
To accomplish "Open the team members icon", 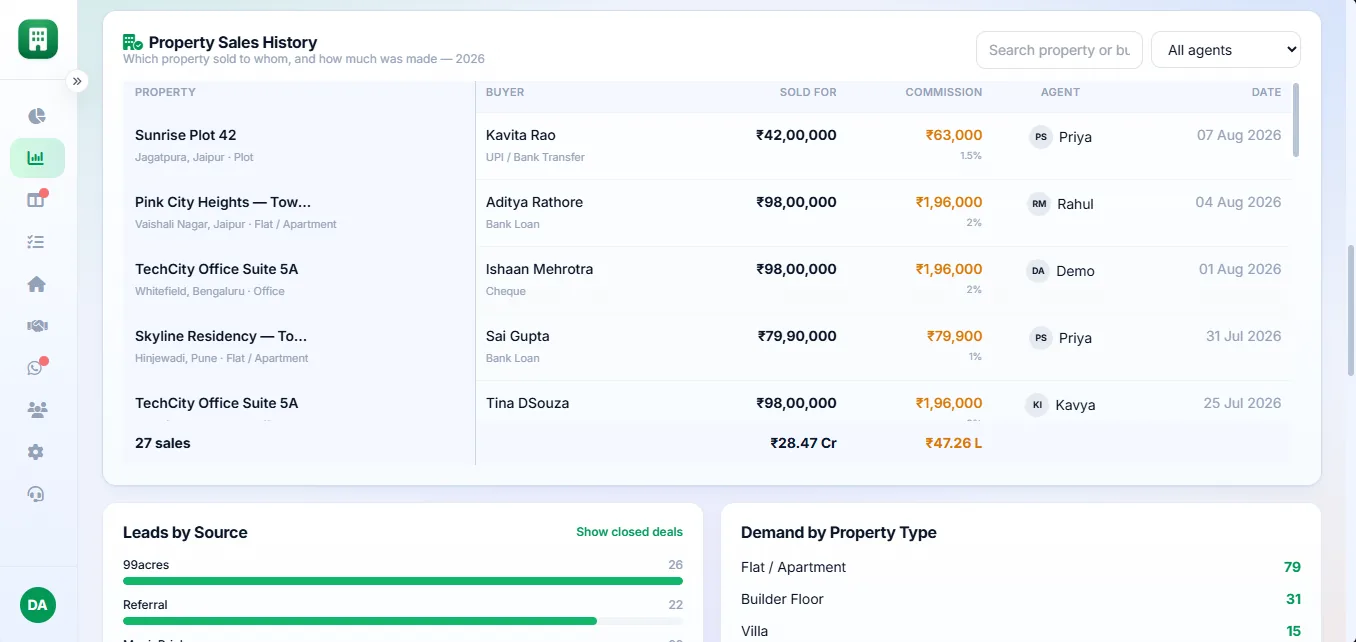I will click(37, 410).
